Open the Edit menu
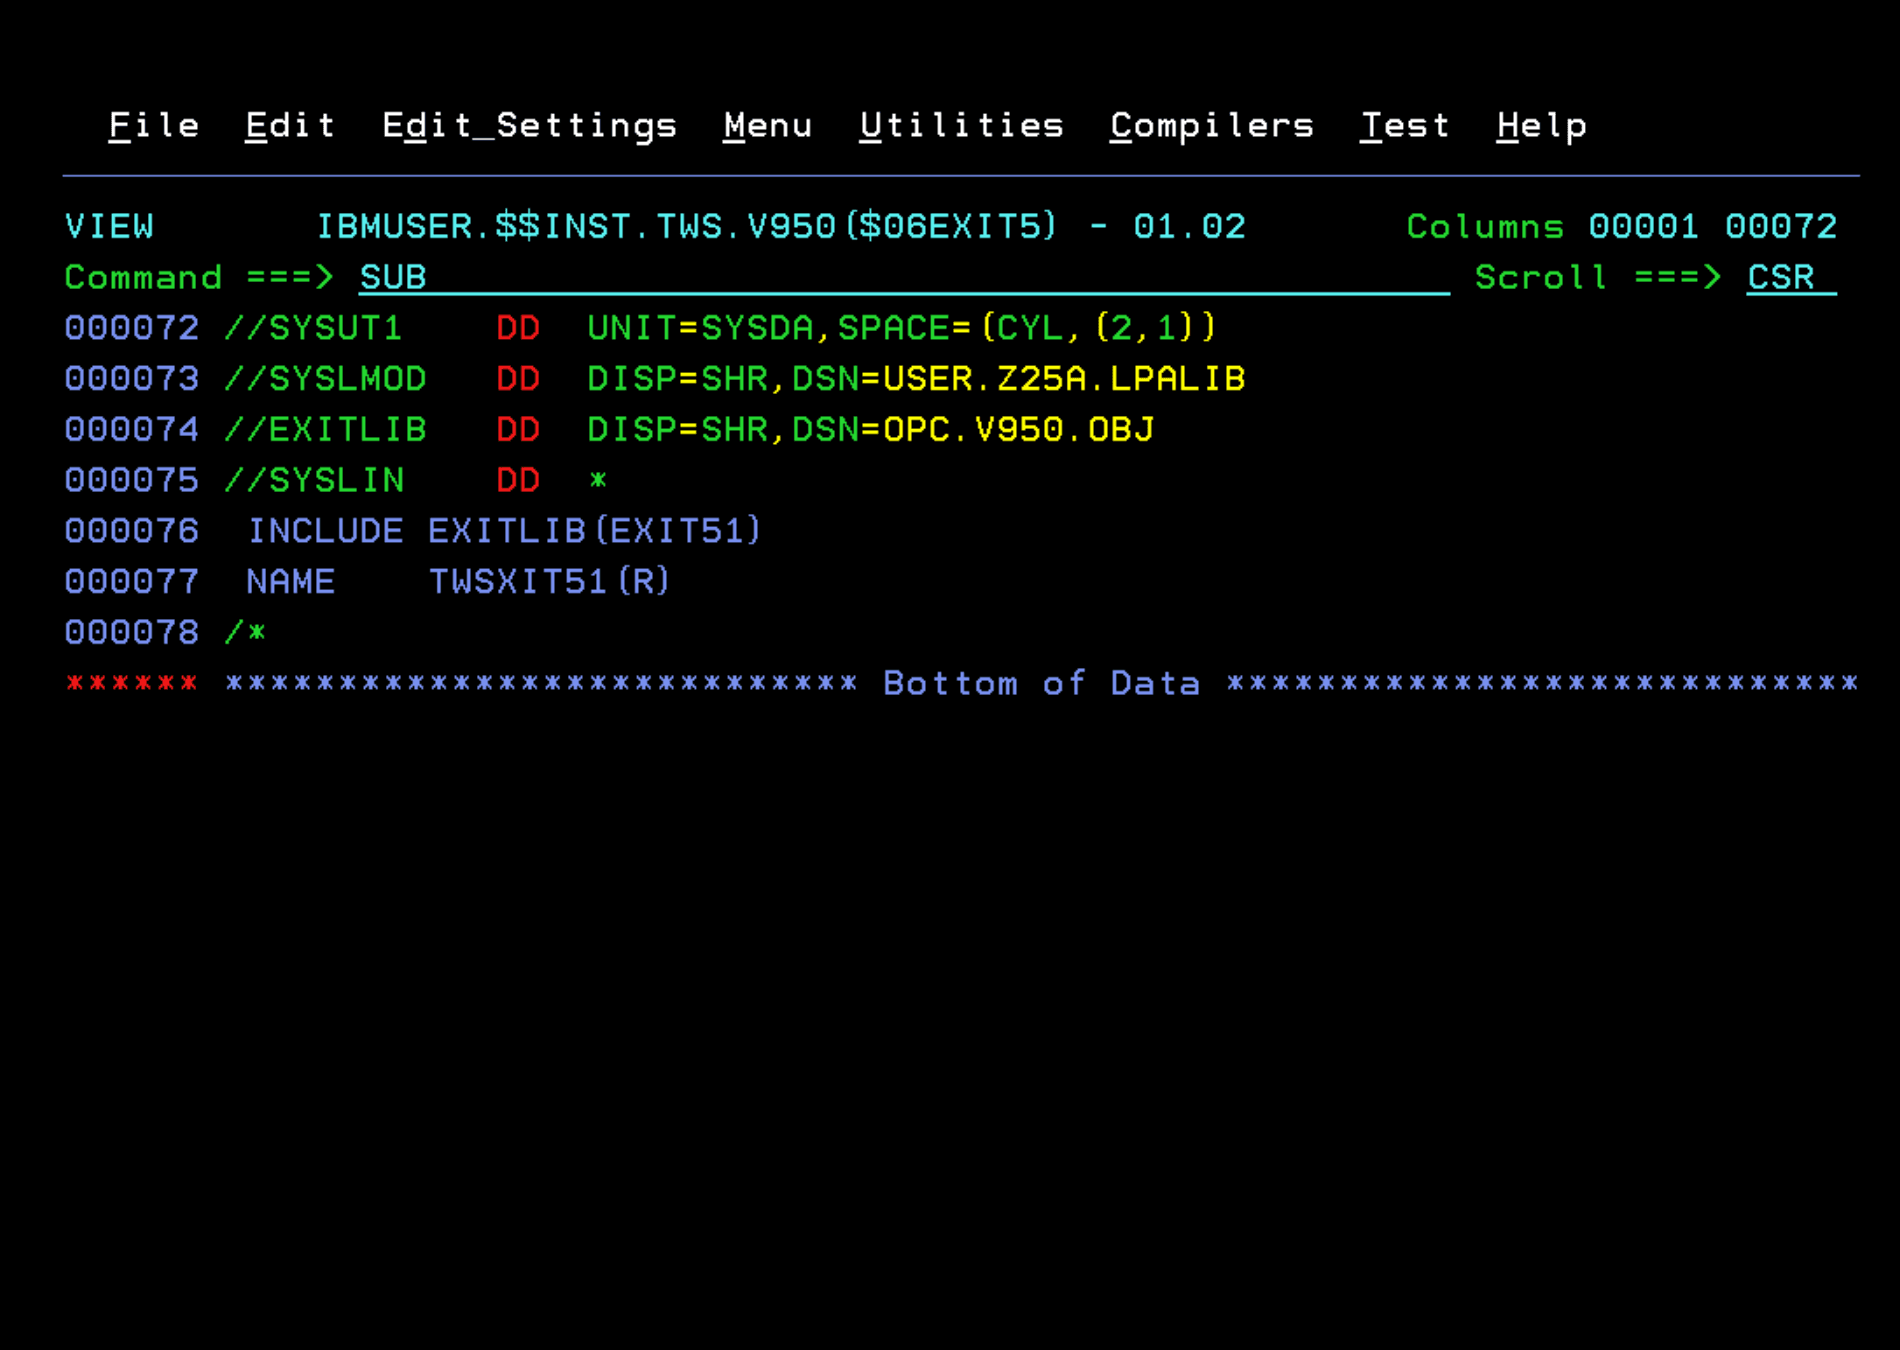The width and height of the screenshot is (1900, 1350). 289,125
